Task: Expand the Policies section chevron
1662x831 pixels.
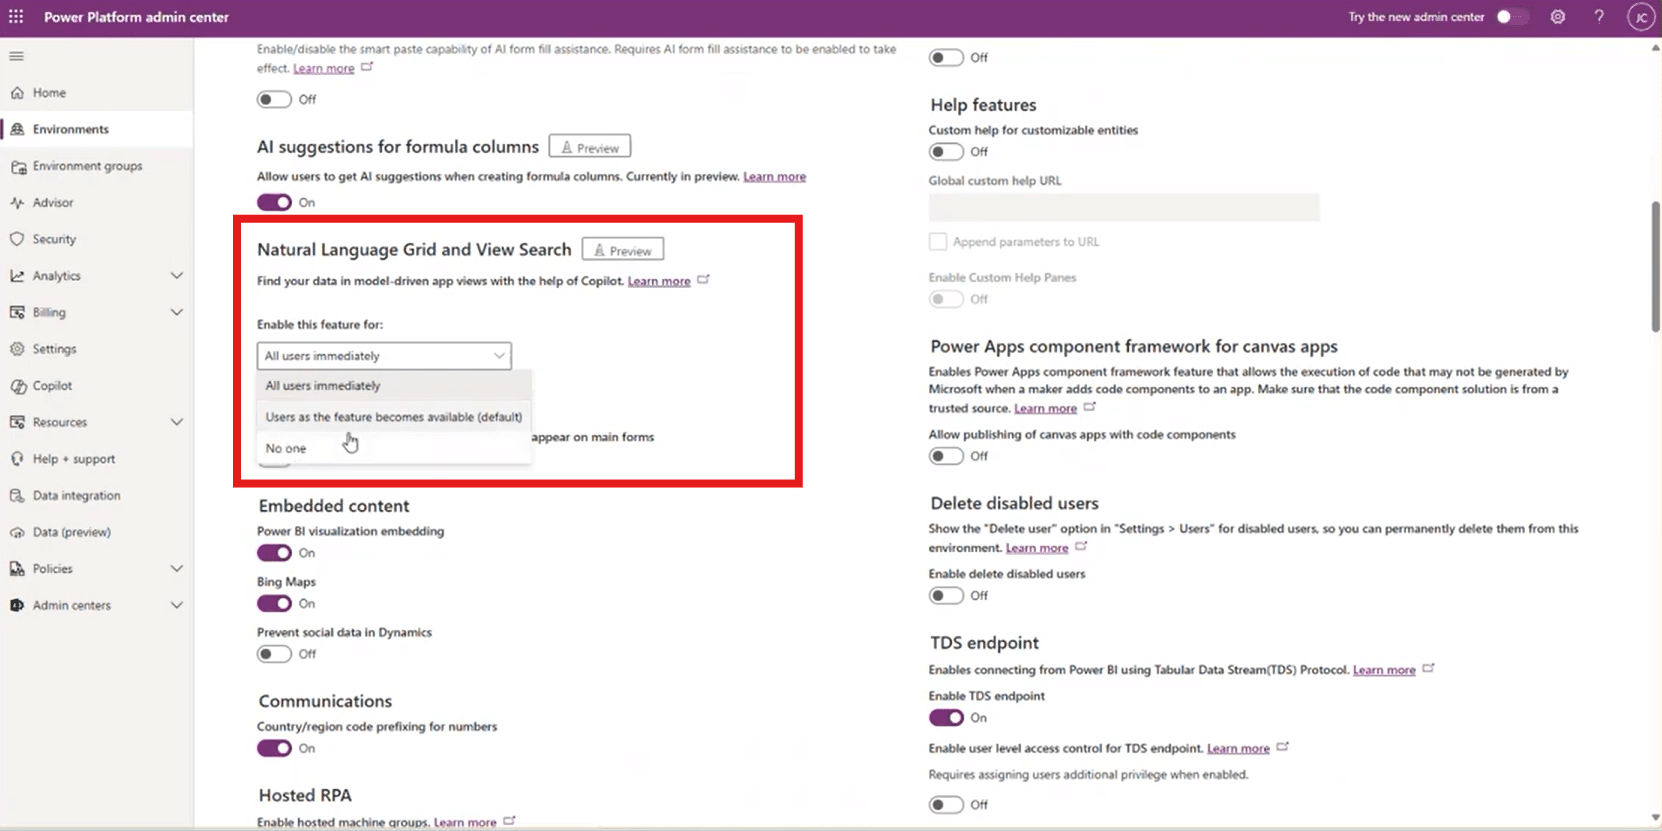Action: 176,569
